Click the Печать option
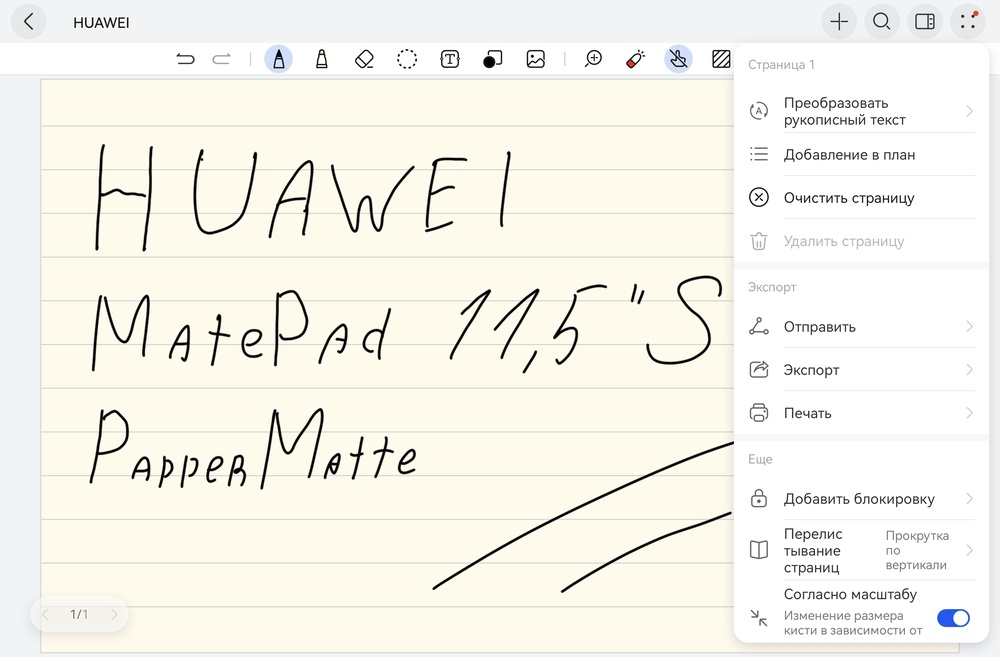This screenshot has width=1000, height=657. pyautogui.click(x=861, y=413)
